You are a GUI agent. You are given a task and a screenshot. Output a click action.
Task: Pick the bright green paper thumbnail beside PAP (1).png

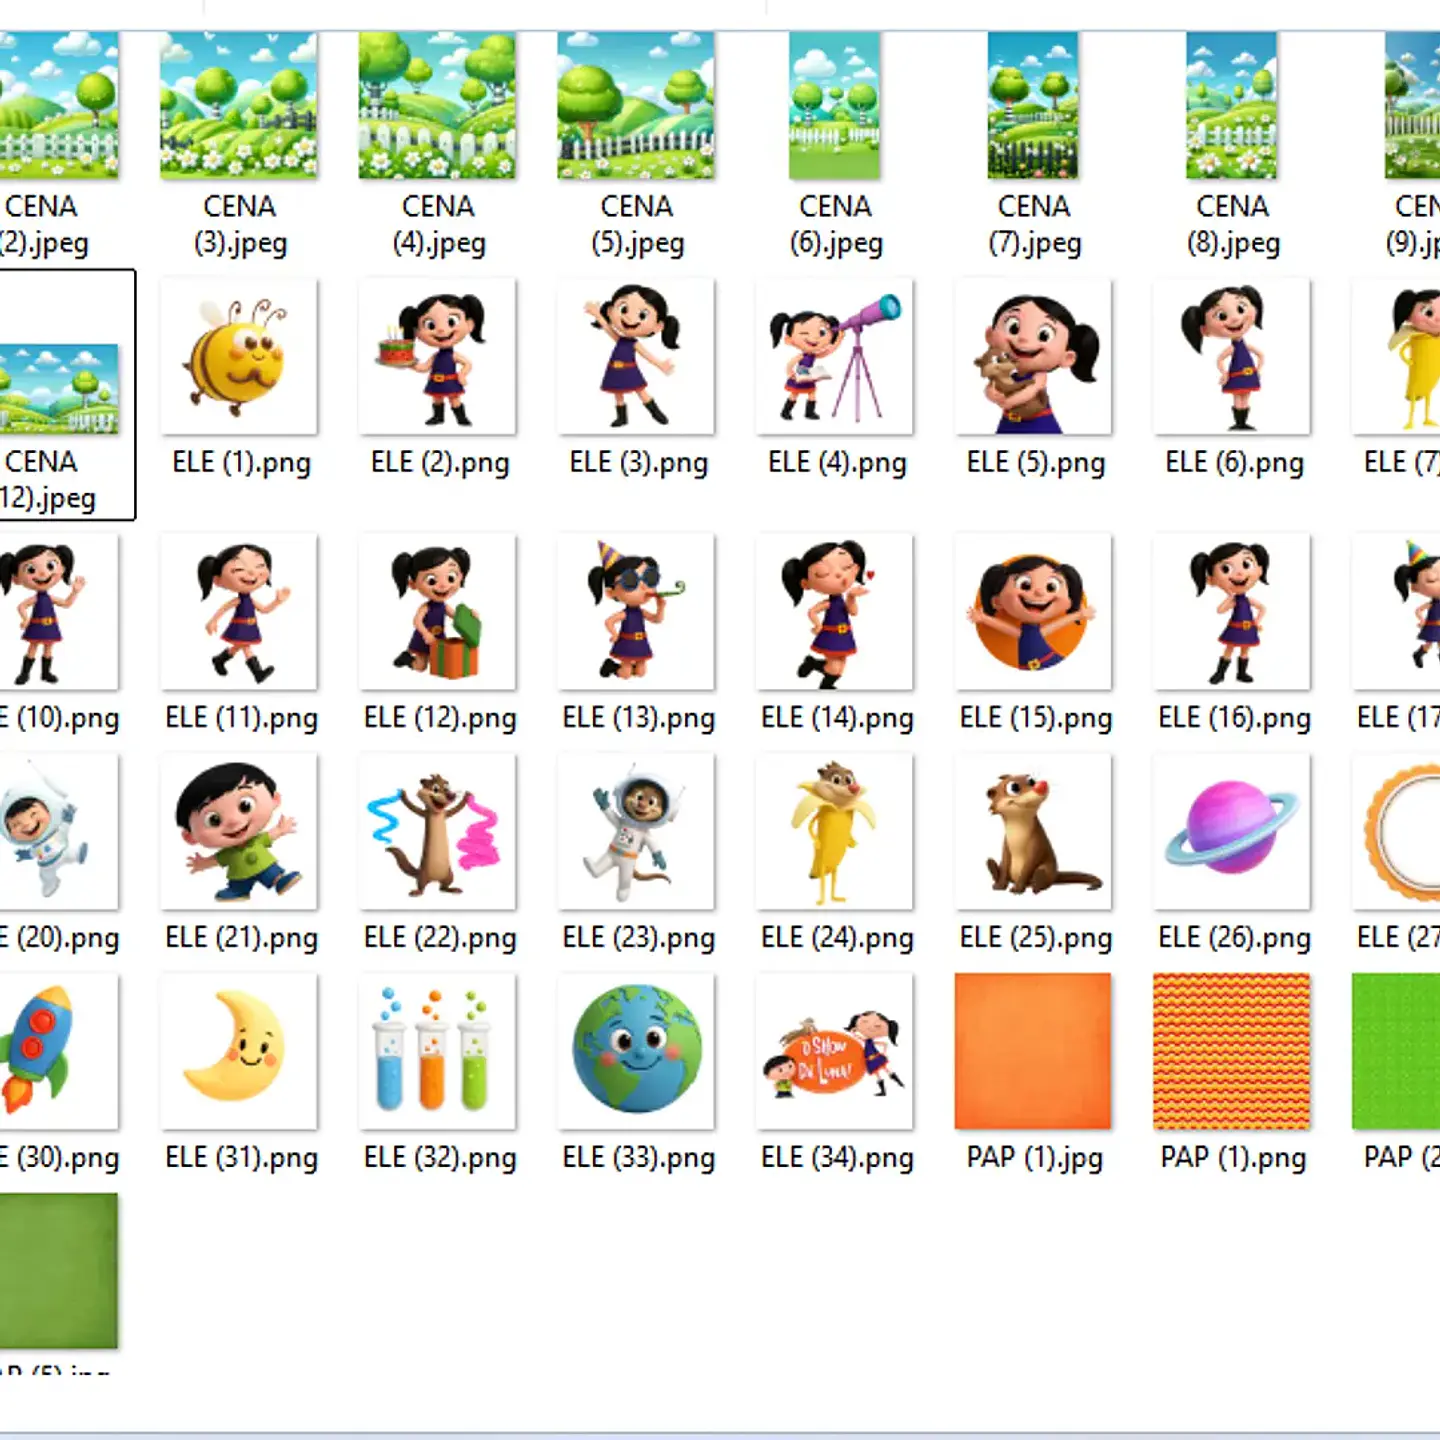(1396, 1051)
